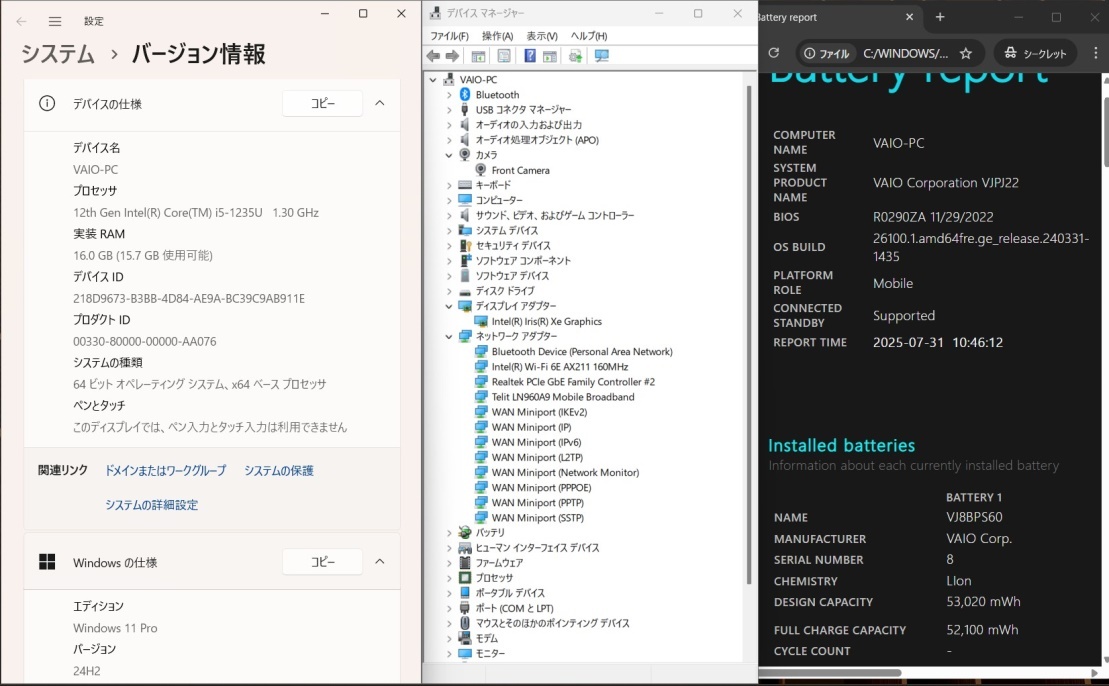Copy Windows specifications with コピー button
1109x686 pixels.
click(323, 562)
